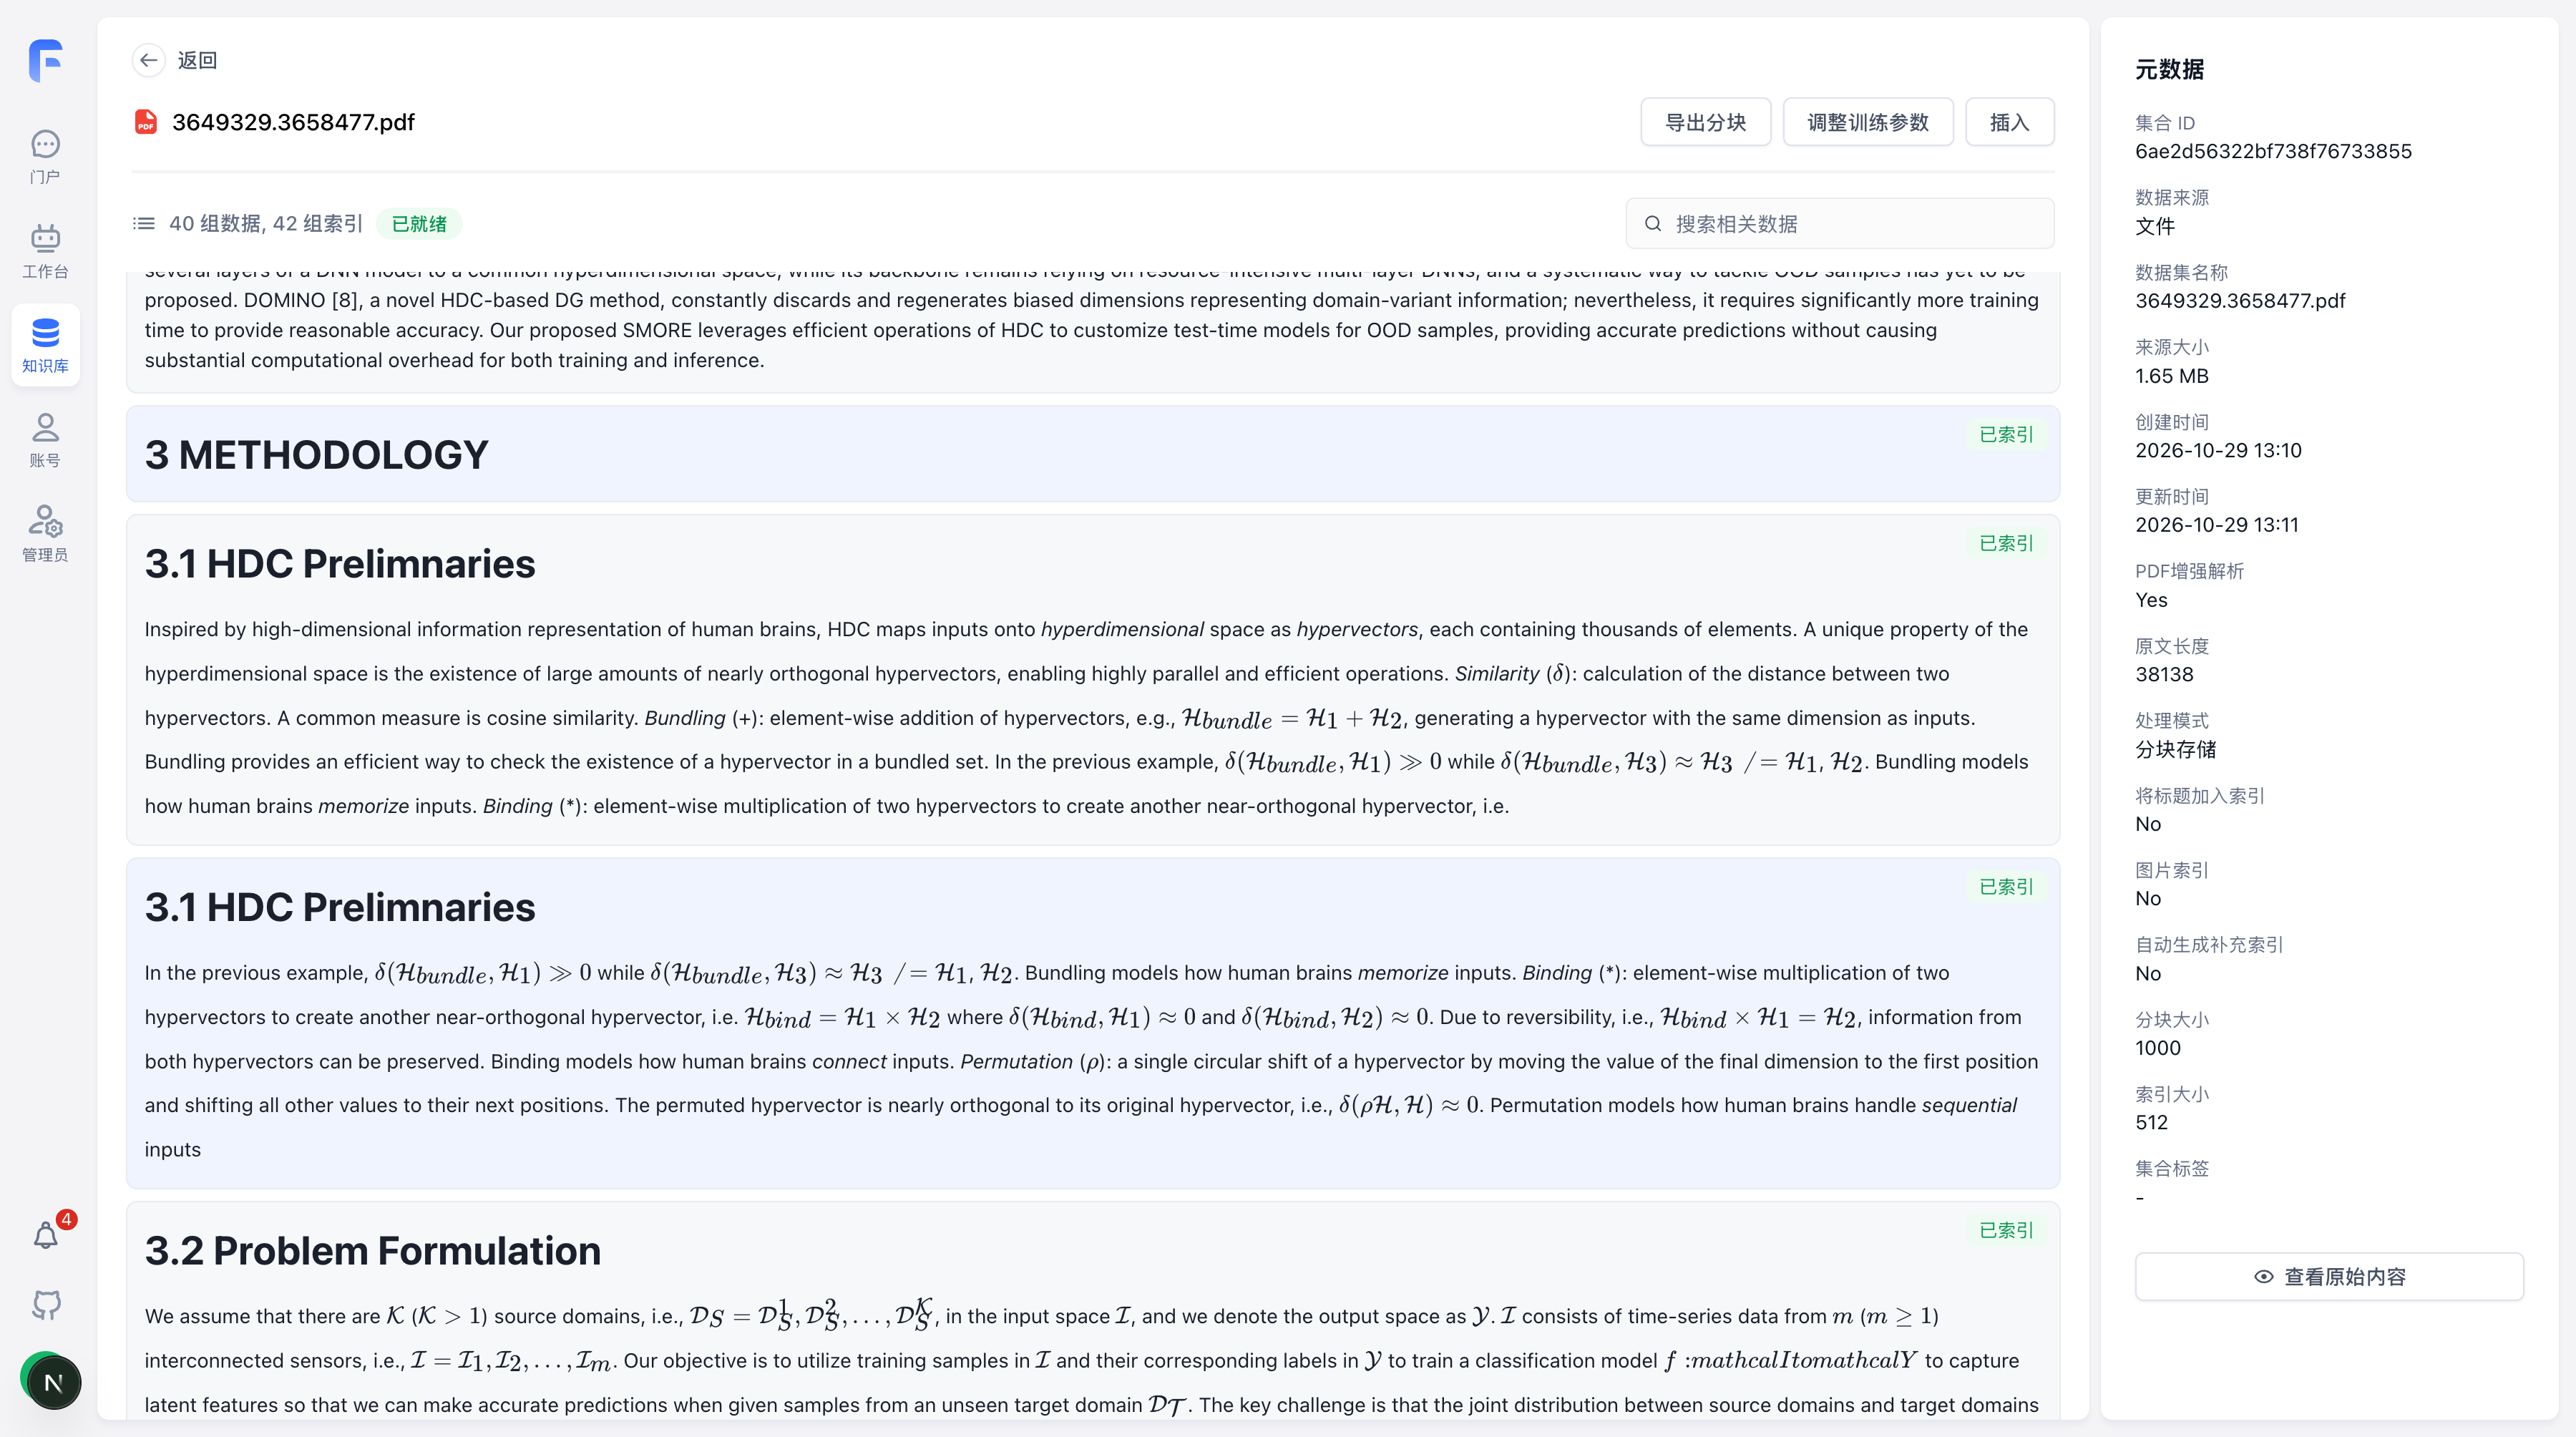Click the 自动生成补充索引 label
The width and height of the screenshot is (2576, 1437).
(2208, 945)
